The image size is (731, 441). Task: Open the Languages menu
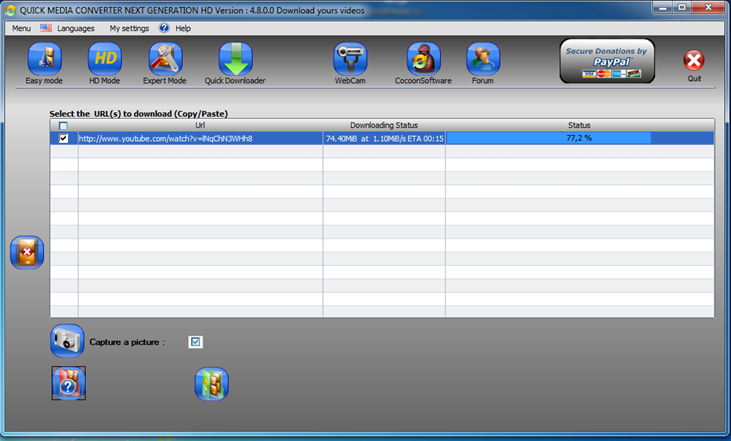tap(76, 28)
